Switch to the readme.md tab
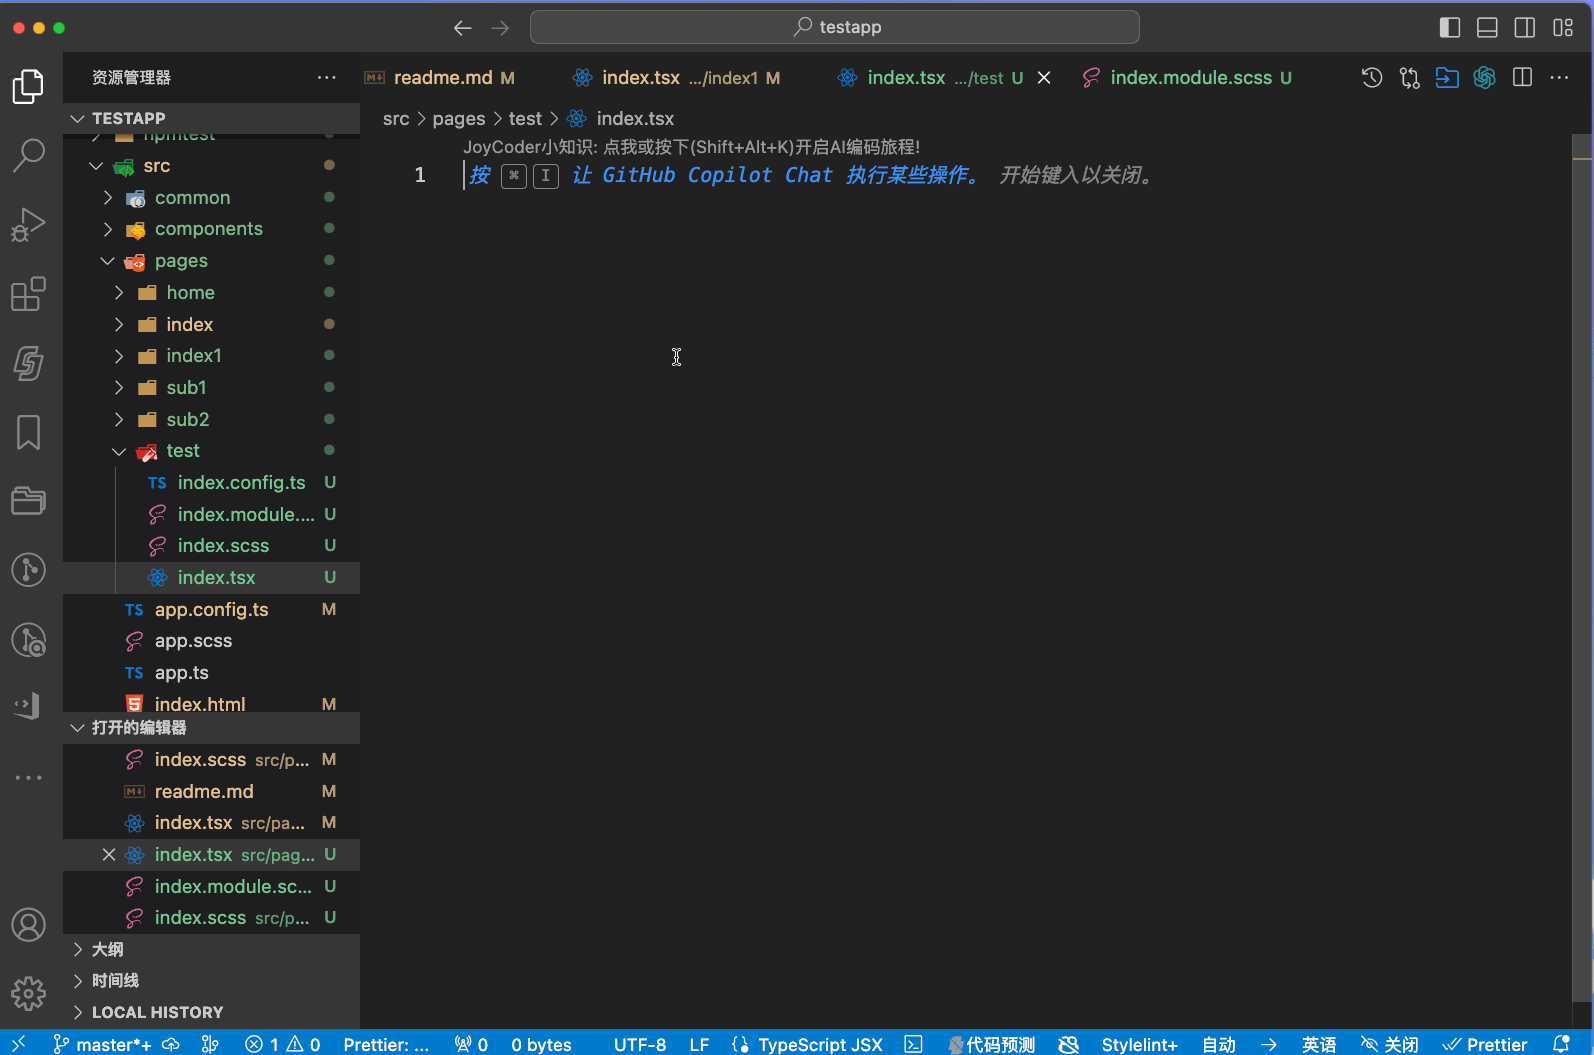This screenshot has height=1055, width=1594. (442, 78)
